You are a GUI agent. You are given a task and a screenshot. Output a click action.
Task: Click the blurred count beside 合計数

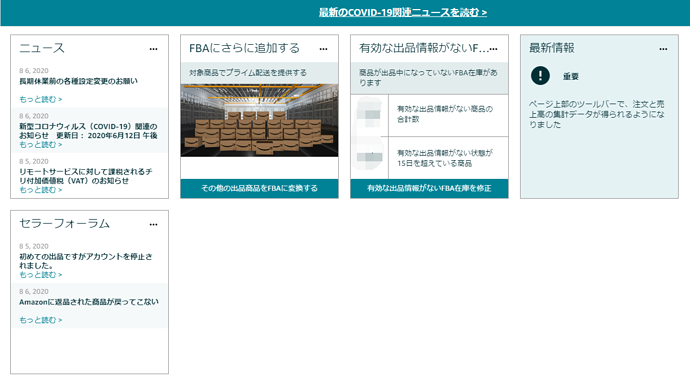(x=370, y=115)
